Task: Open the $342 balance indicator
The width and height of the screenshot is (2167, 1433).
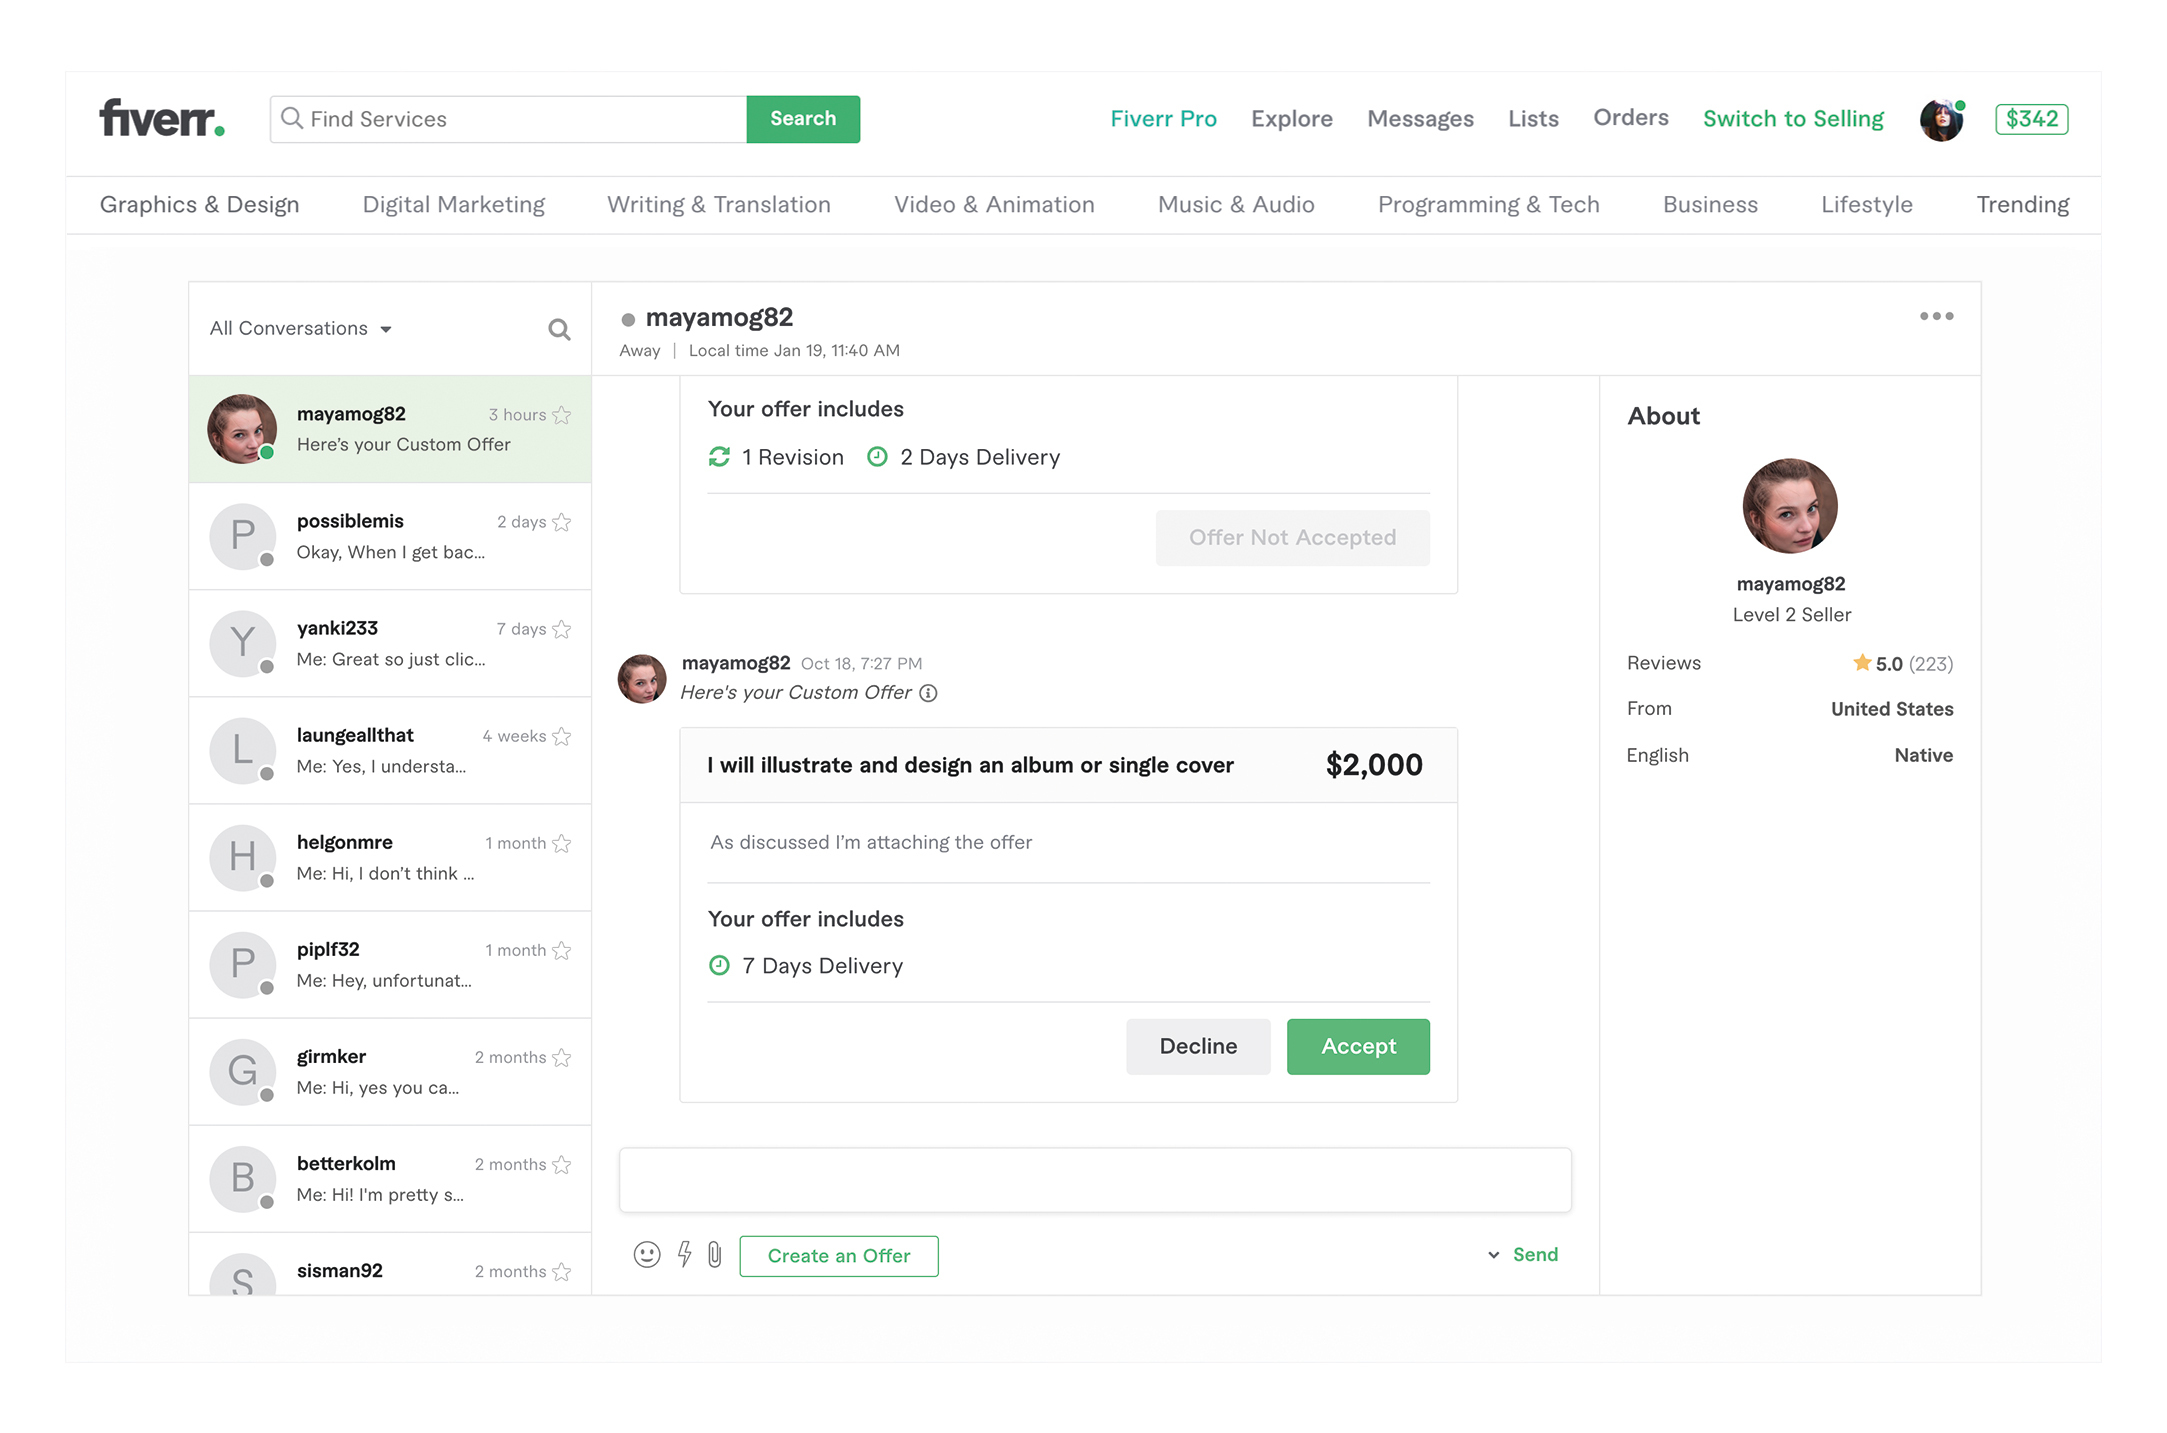Action: tap(2031, 119)
